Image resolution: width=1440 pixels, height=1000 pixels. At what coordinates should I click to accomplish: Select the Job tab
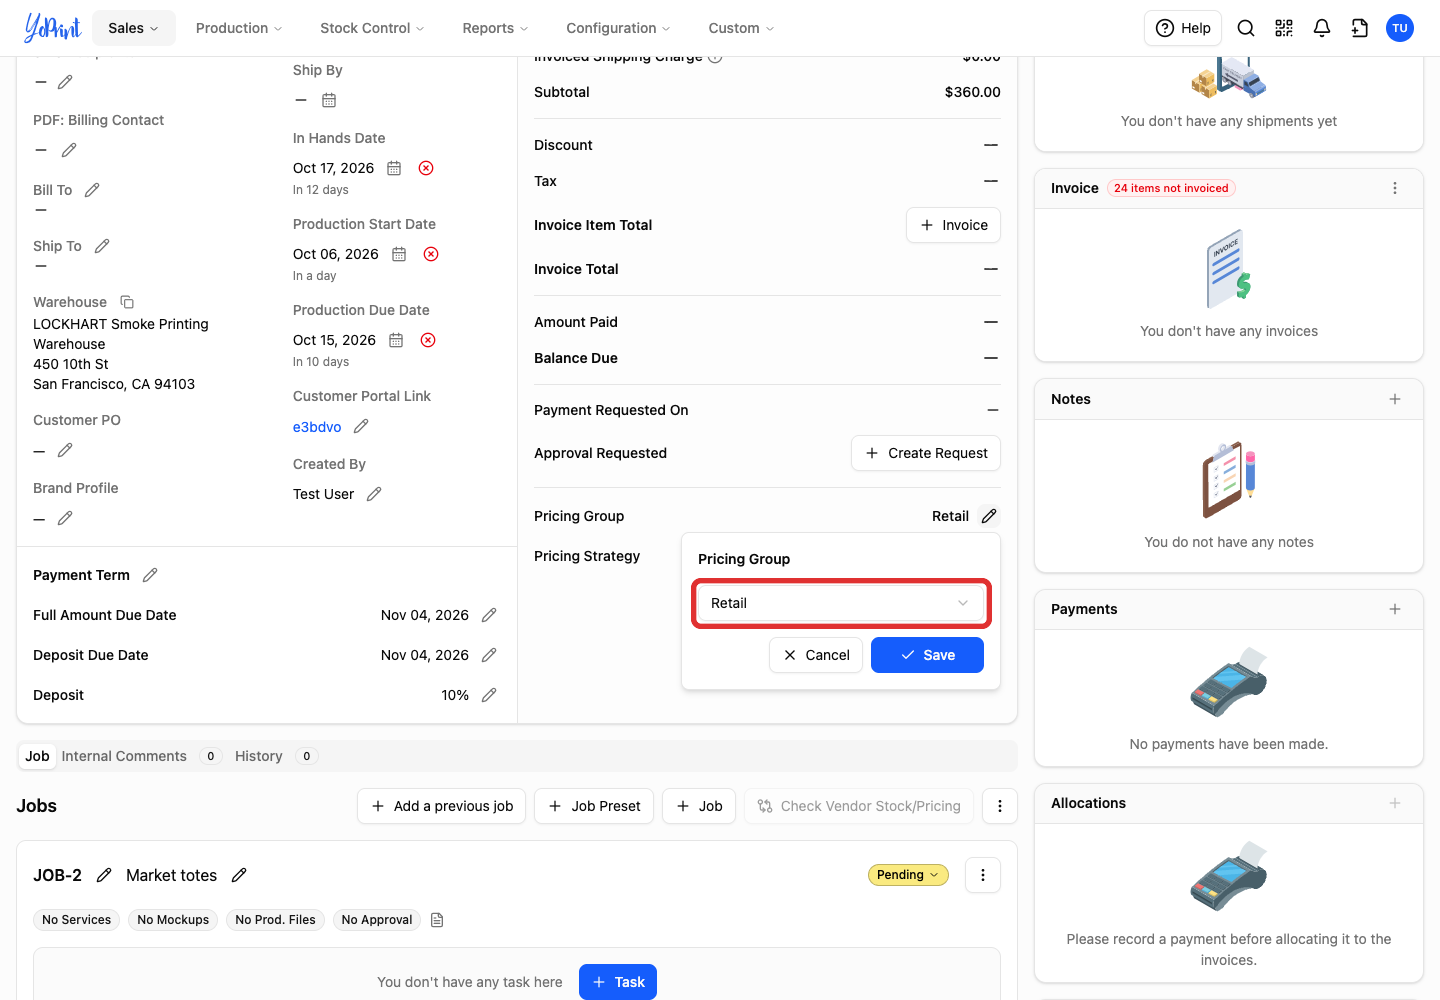37,756
